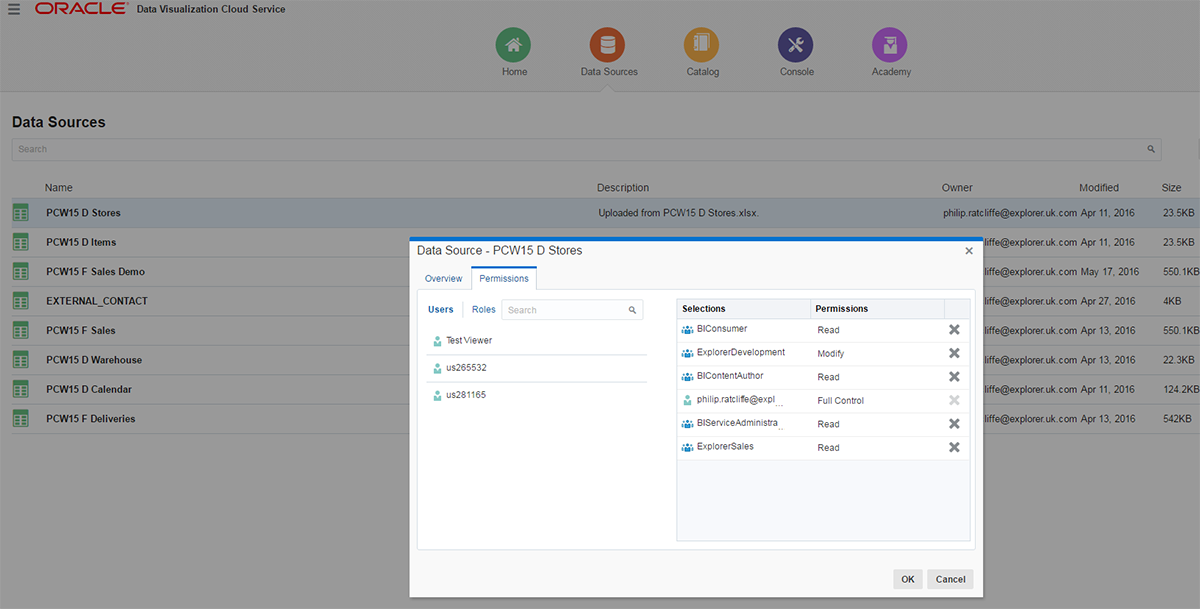Select BIContentAuthor in the Selections list
The image size is (1200, 609).
click(730, 377)
